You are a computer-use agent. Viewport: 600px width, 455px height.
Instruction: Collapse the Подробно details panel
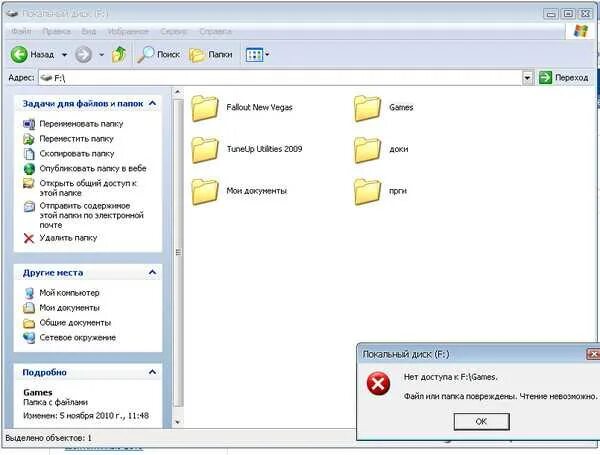(152, 372)
